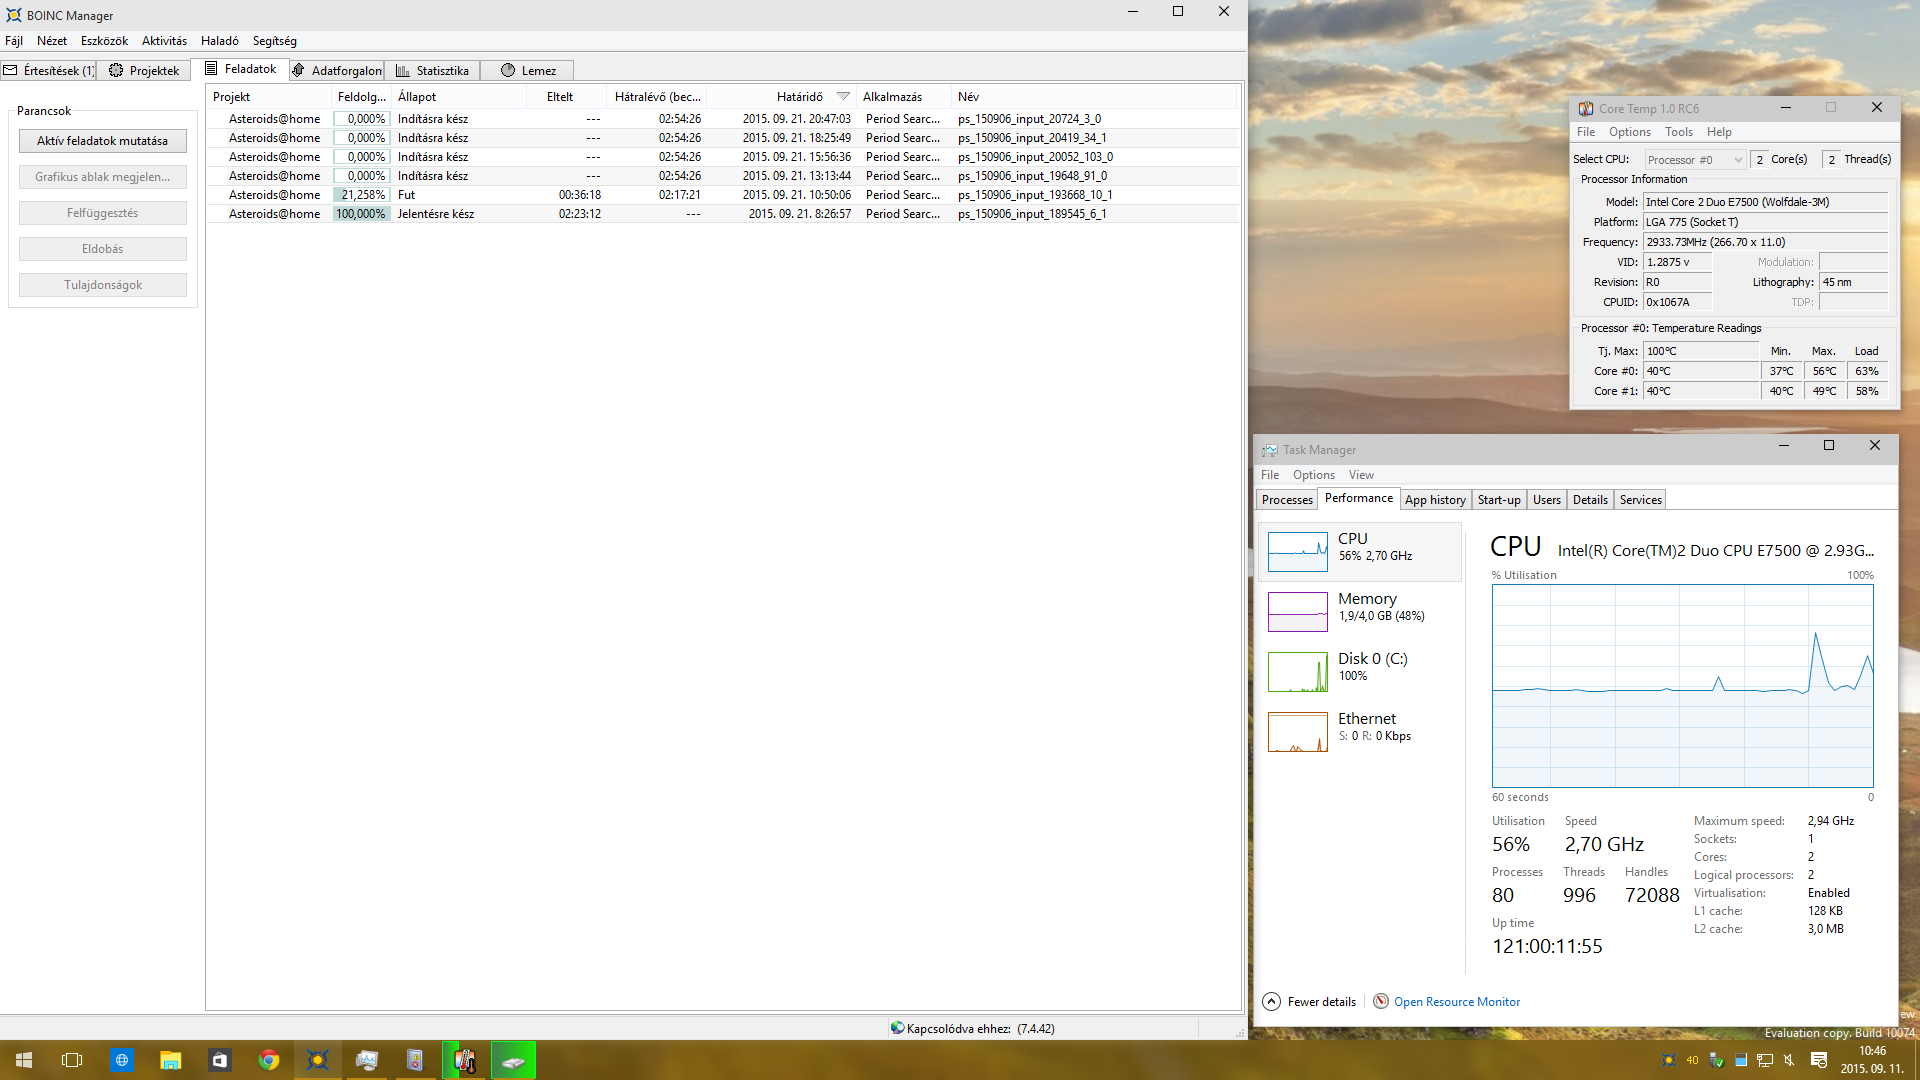The width and height of the screenshot is (1920, 1080).
Task: Switch to BOINC Manager taskbar icon
Action: coord(317,1060)
